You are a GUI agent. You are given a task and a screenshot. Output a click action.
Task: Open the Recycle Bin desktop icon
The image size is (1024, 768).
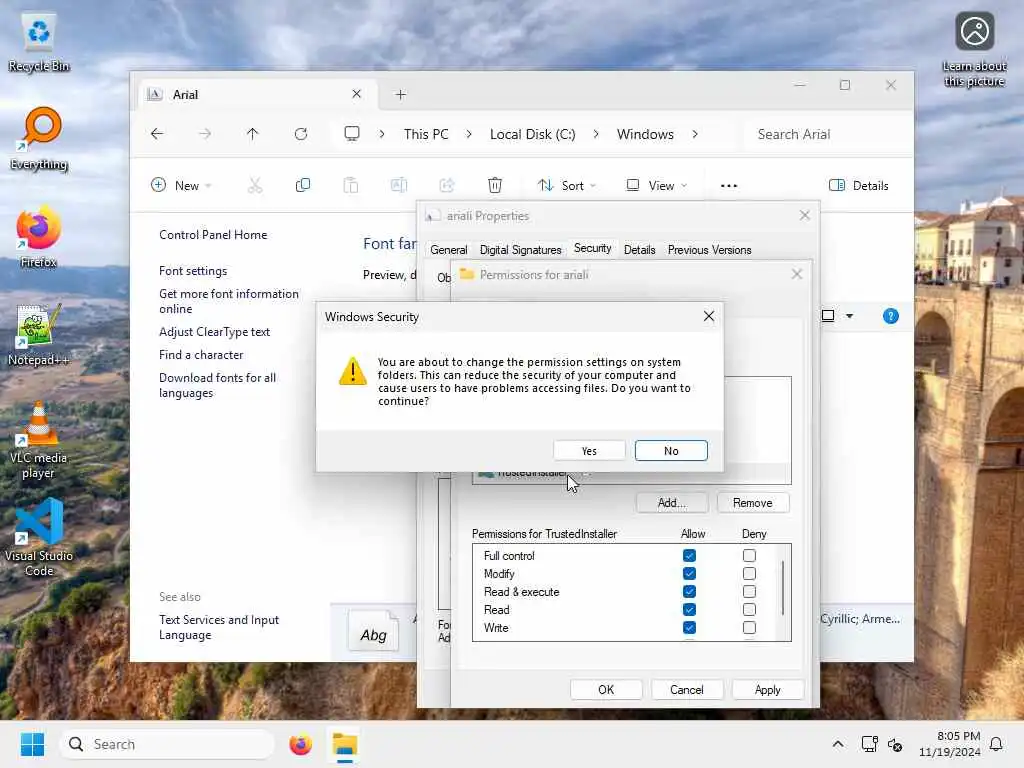(x=39, y=43)
